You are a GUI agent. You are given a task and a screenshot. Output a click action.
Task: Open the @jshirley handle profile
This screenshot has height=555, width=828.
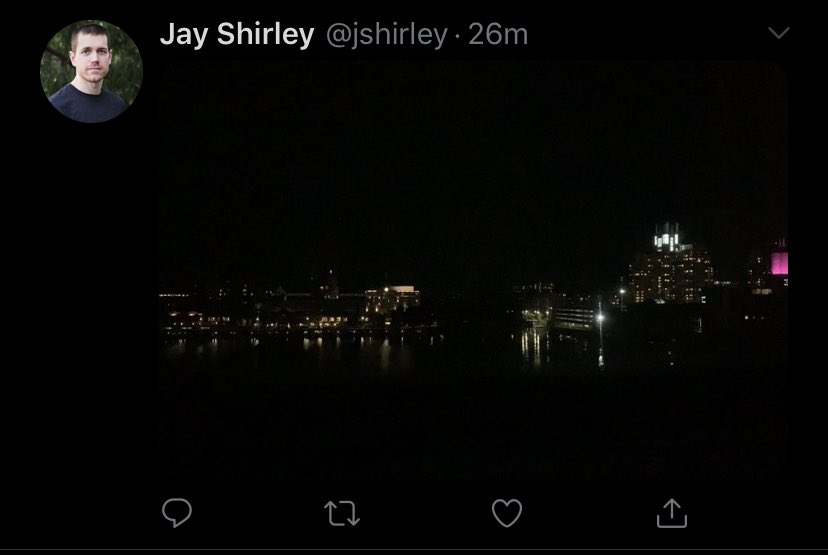(x=387, y=35)
